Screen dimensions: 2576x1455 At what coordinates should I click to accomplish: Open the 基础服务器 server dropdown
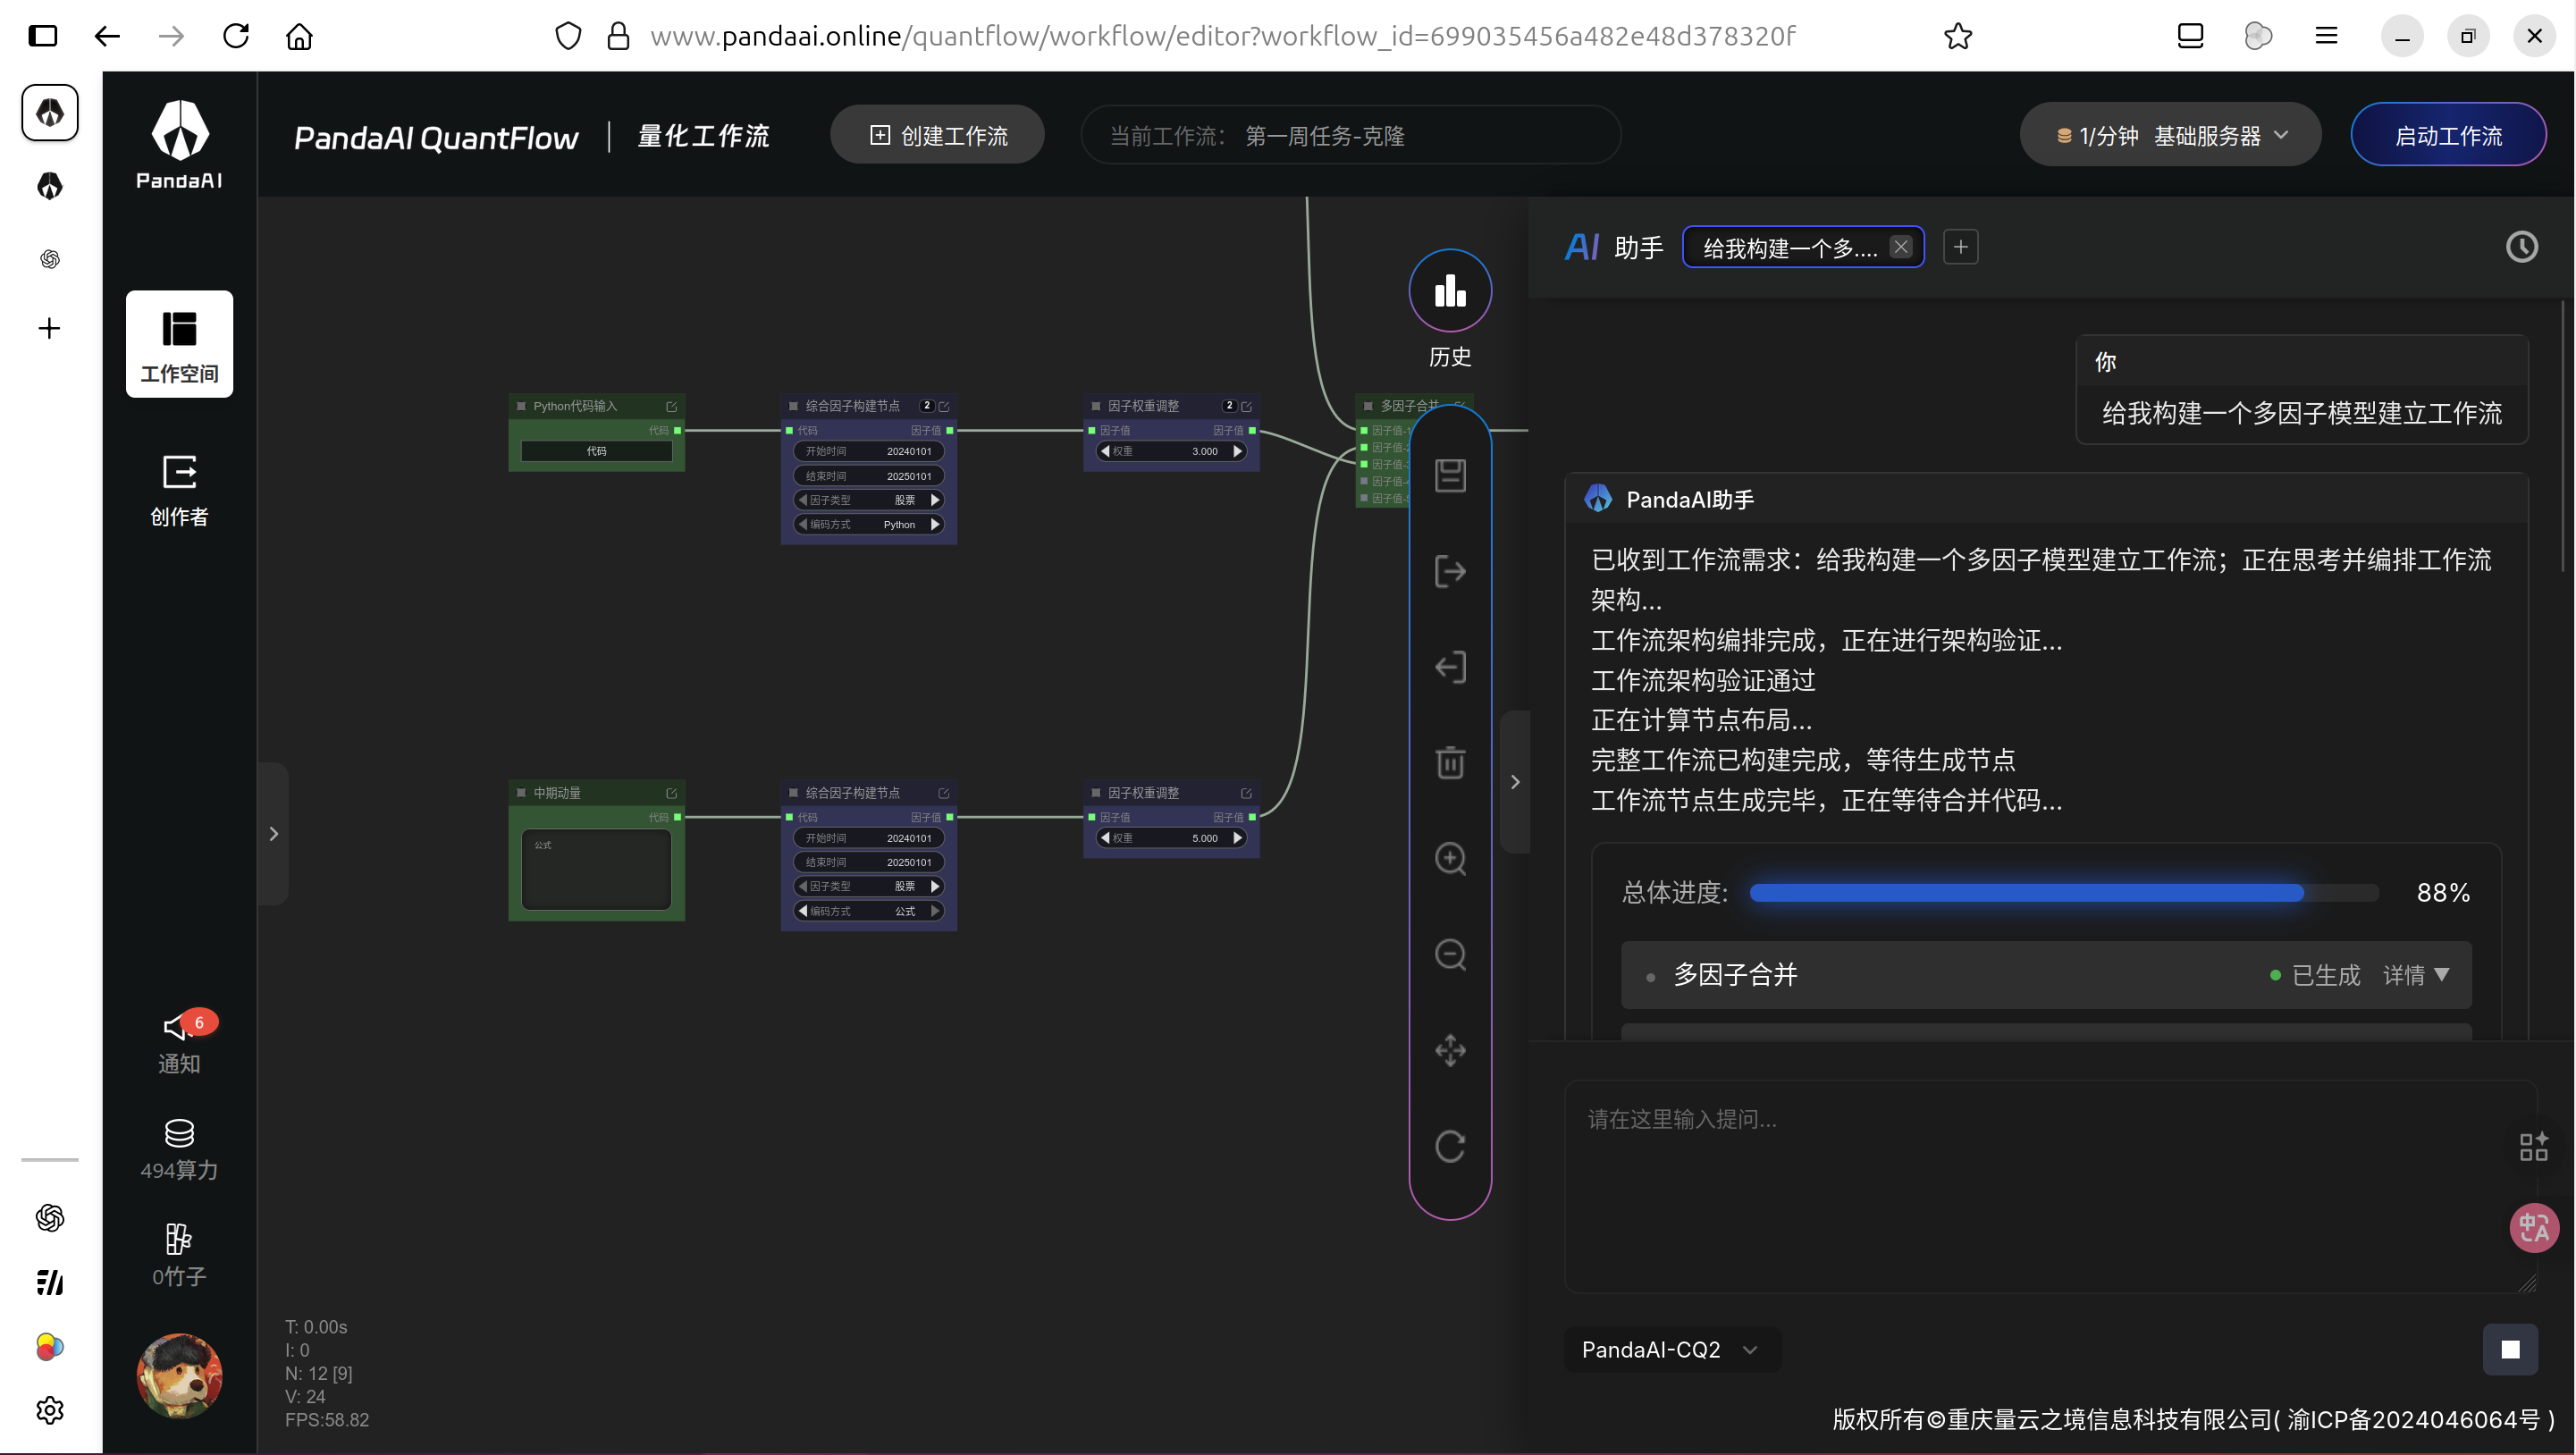(2170, 135)
